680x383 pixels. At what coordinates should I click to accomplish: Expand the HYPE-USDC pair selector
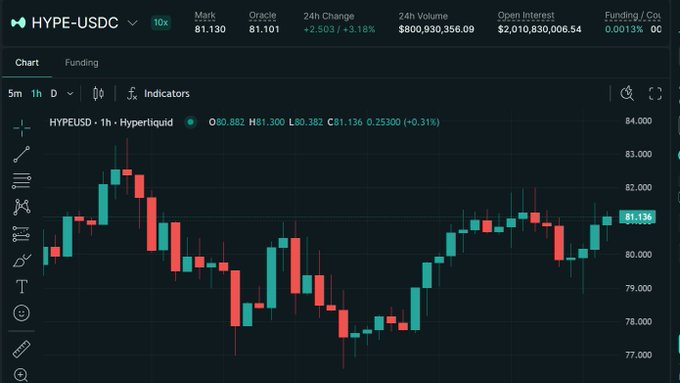(x=133, y=23)
